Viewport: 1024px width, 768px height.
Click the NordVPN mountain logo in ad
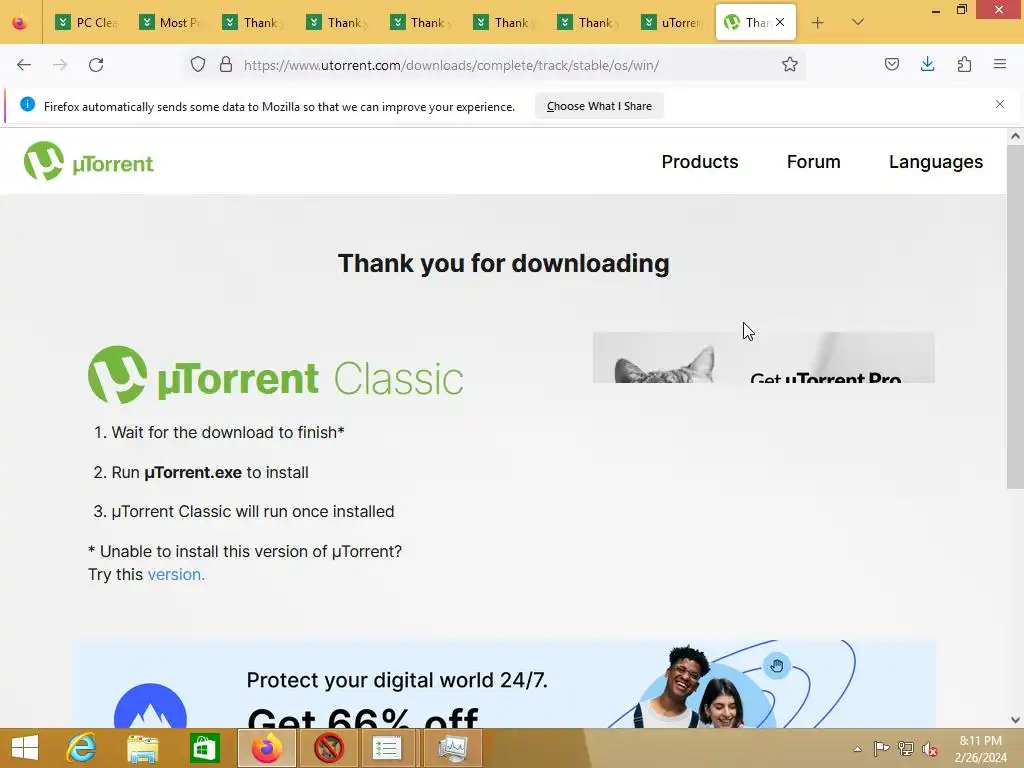click(150, 707)
